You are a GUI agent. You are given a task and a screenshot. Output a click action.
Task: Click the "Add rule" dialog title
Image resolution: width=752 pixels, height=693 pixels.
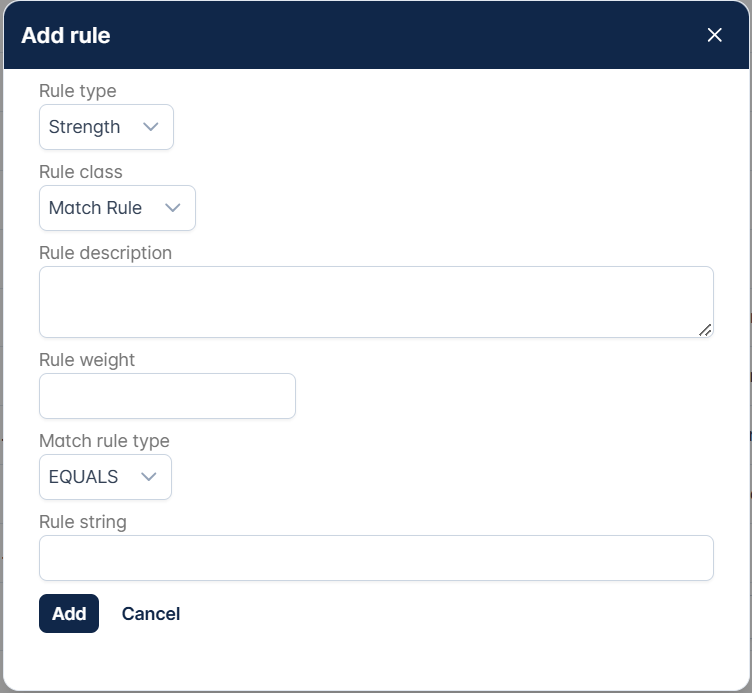point(66,36)
